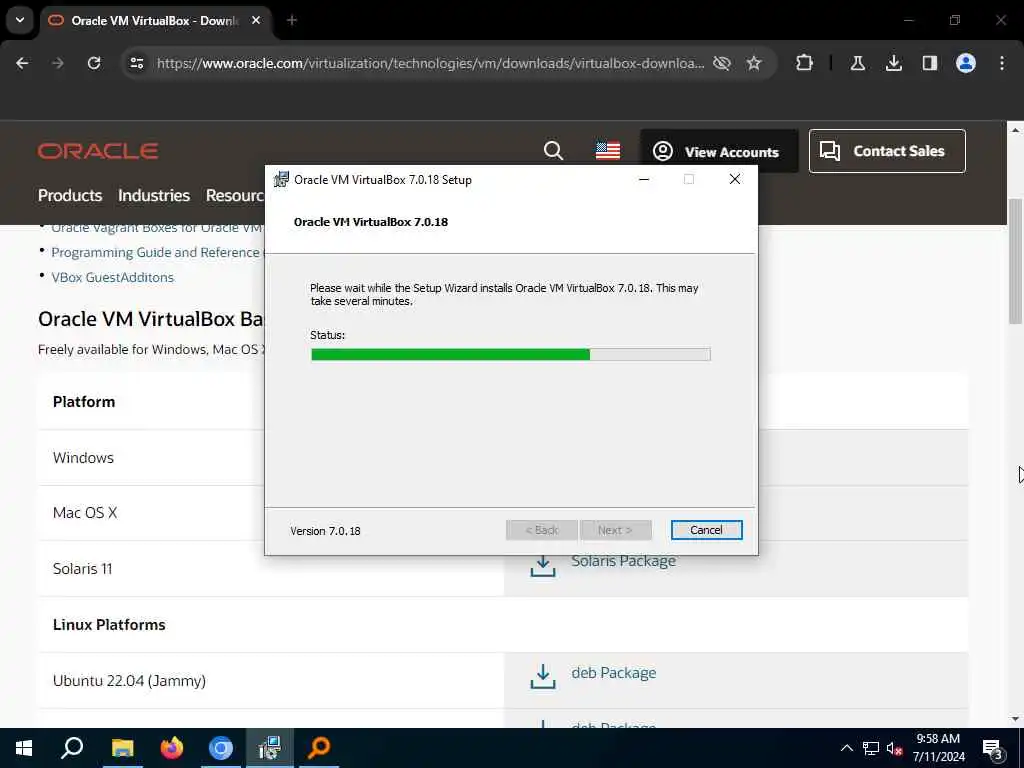Open tab search dropdown arrow

point(20,20)
